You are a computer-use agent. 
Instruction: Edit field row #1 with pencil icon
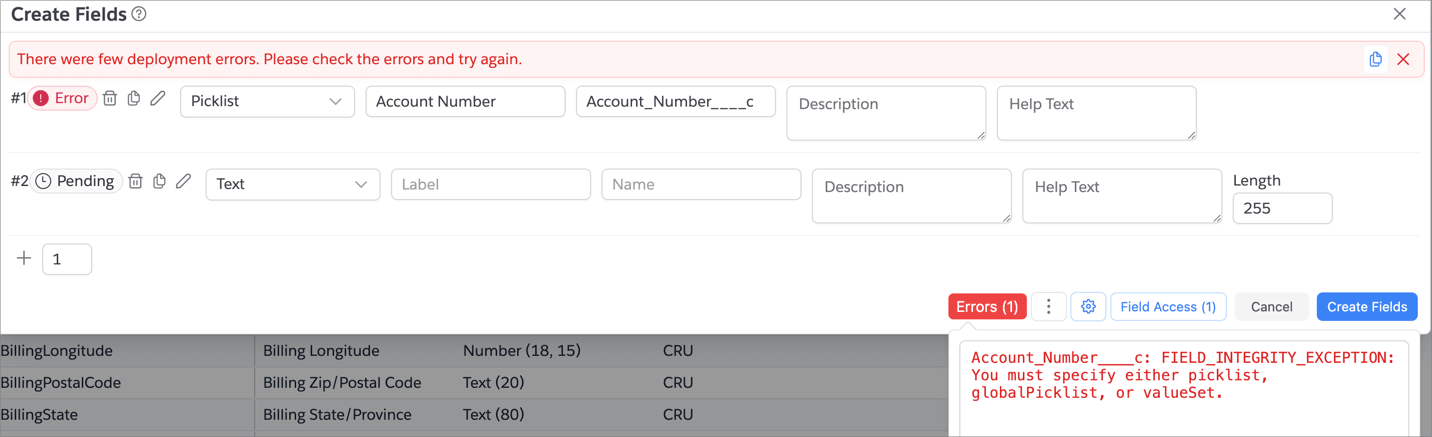pyautogui.click(x=158, y=99)
